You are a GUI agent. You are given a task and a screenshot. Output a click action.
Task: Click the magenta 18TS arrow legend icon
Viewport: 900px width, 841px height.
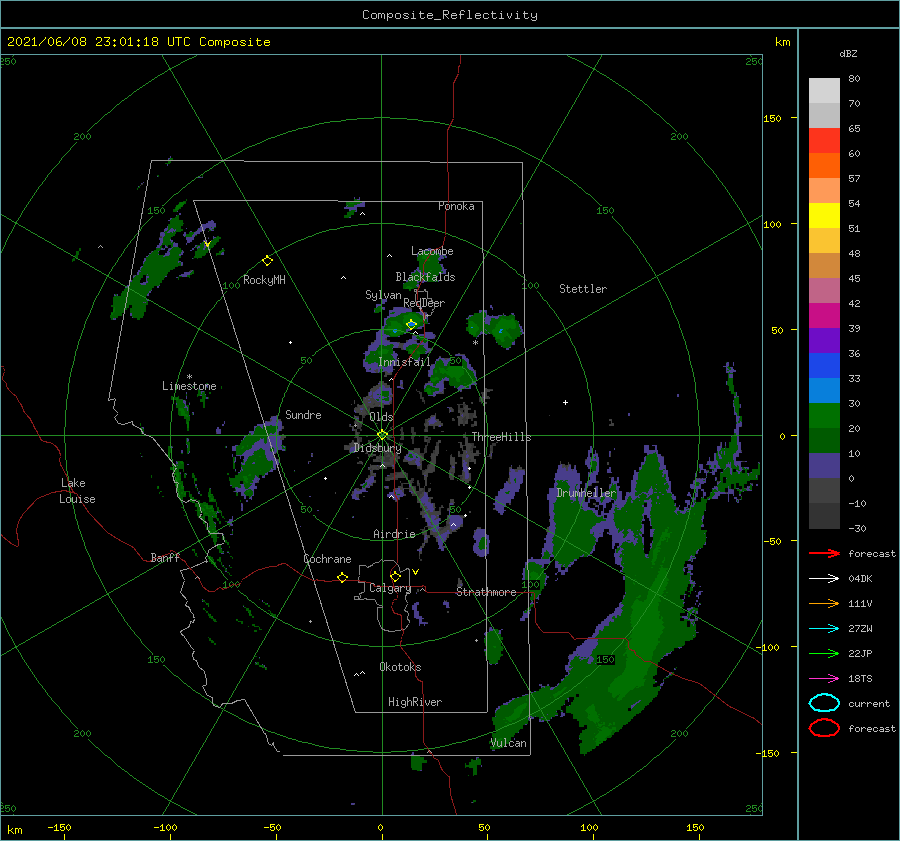click(x=825, y=678)
